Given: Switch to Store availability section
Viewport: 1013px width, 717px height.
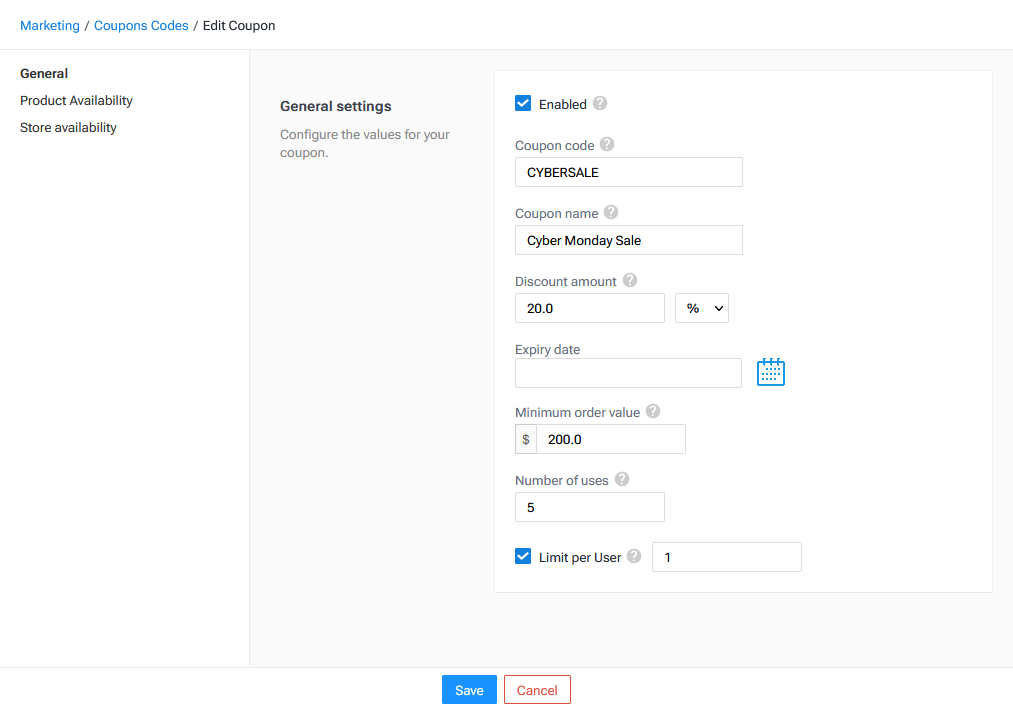Looking at the screenshot, I should 68,127.
